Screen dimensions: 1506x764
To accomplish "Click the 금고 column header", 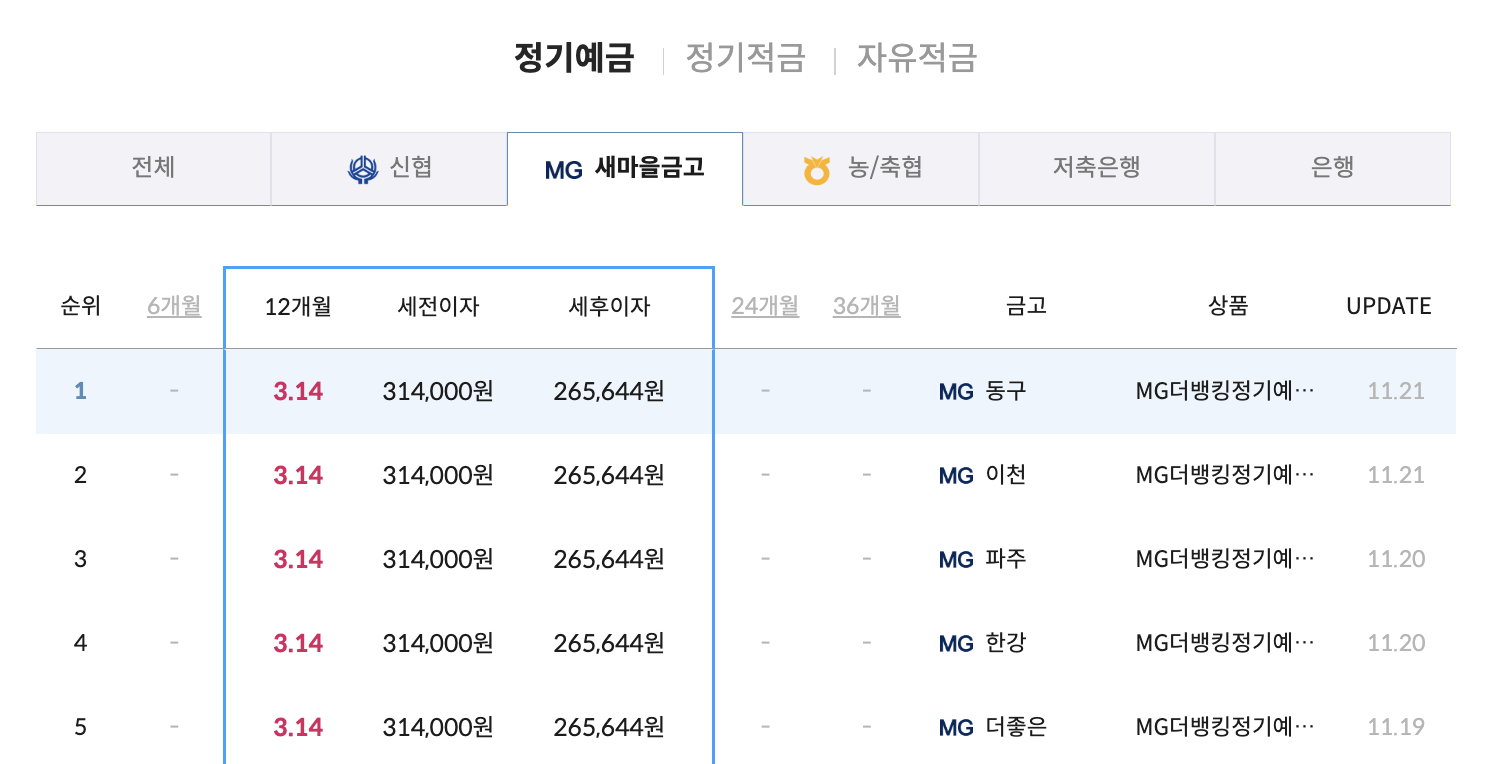I will (x=1026, y=307).
